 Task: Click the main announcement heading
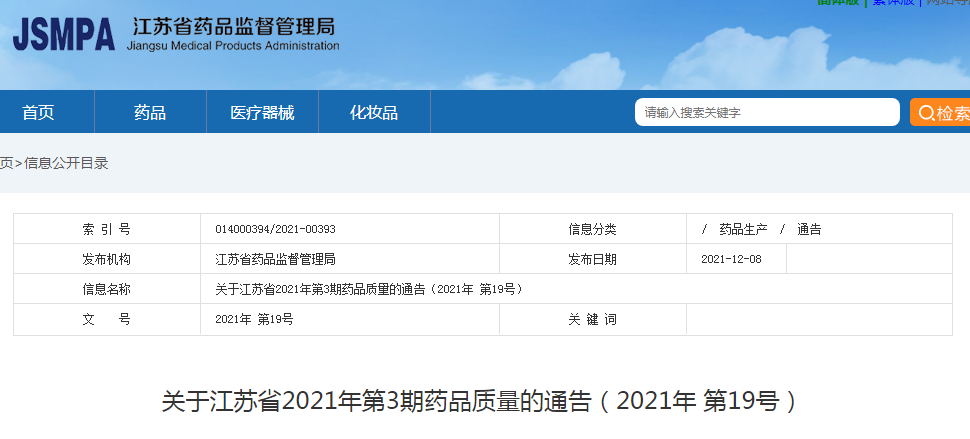point(481,402)
